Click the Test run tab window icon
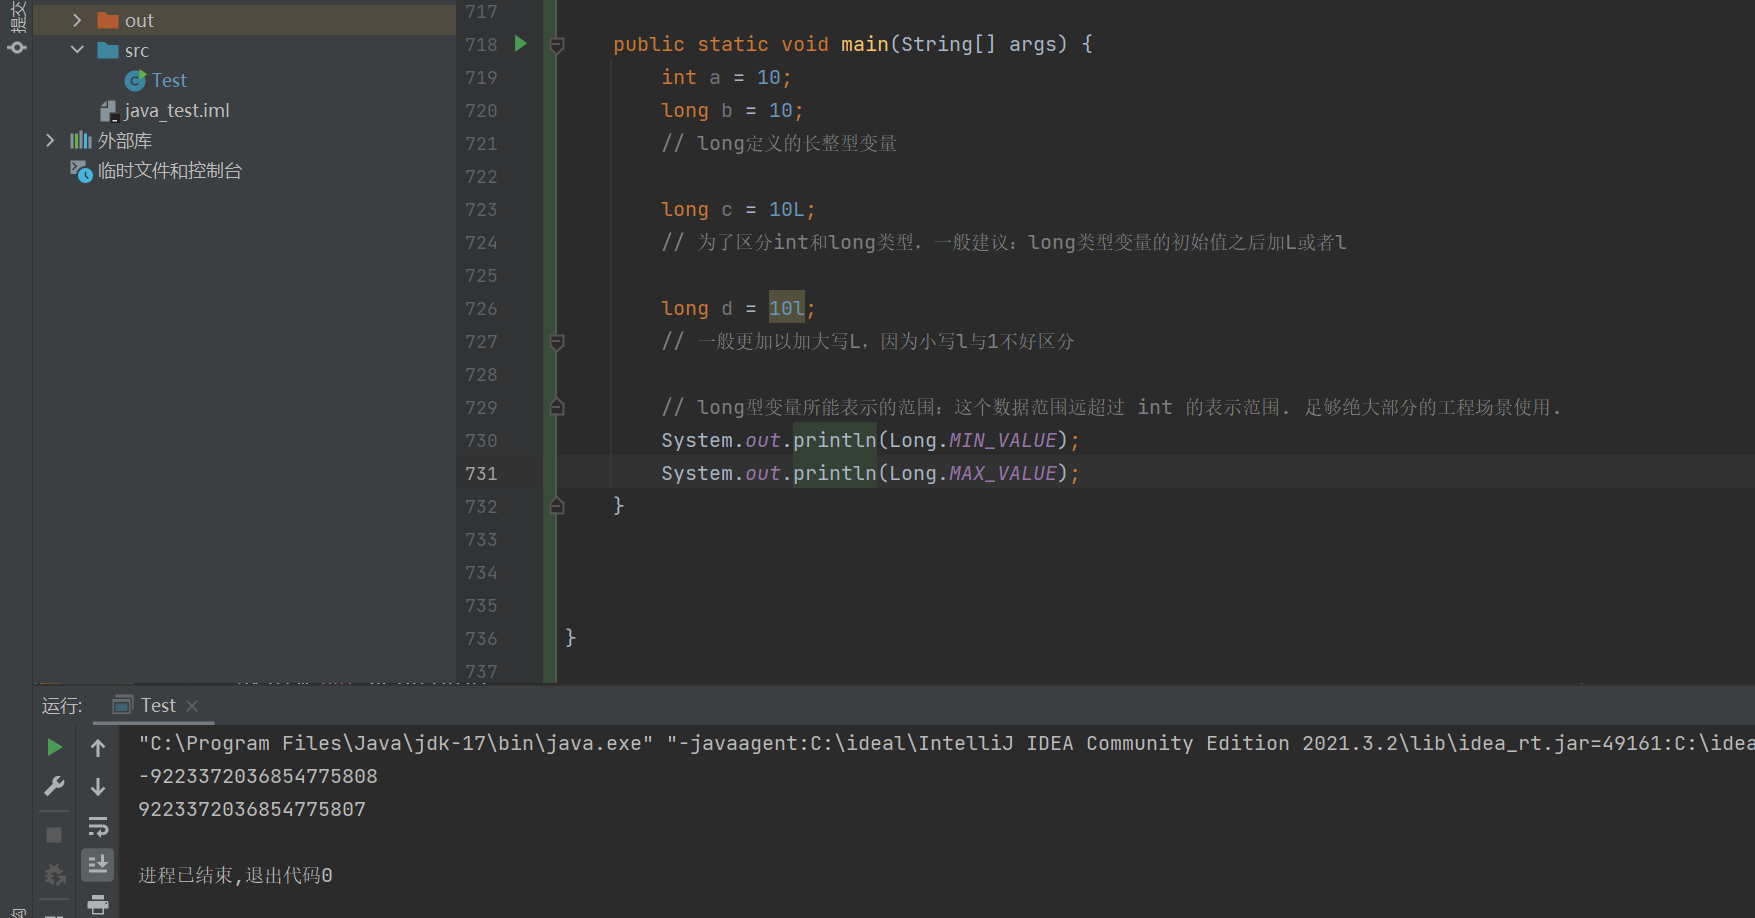 pyautogui.click(x=122, y=705)
